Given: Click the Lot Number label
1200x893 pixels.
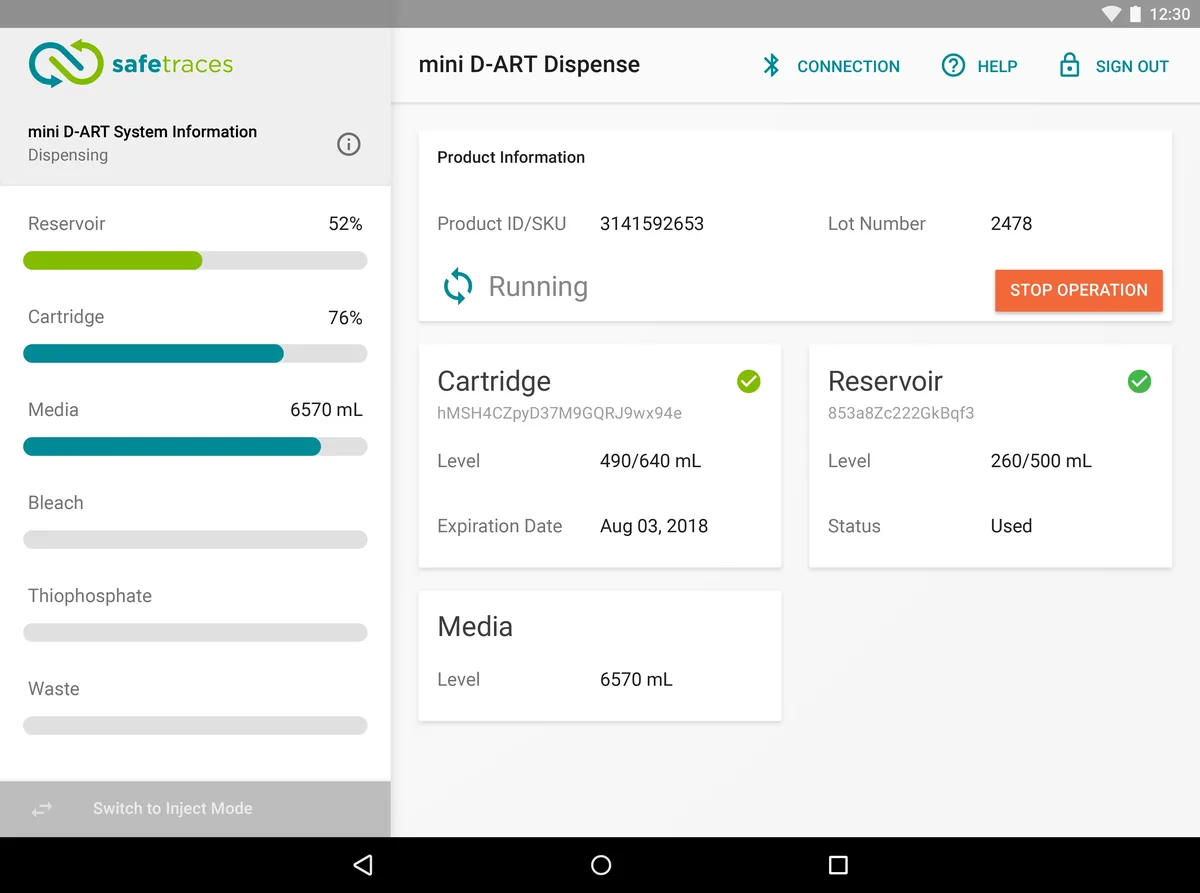Looking at the screenshot, I should (x=877, y=224).
